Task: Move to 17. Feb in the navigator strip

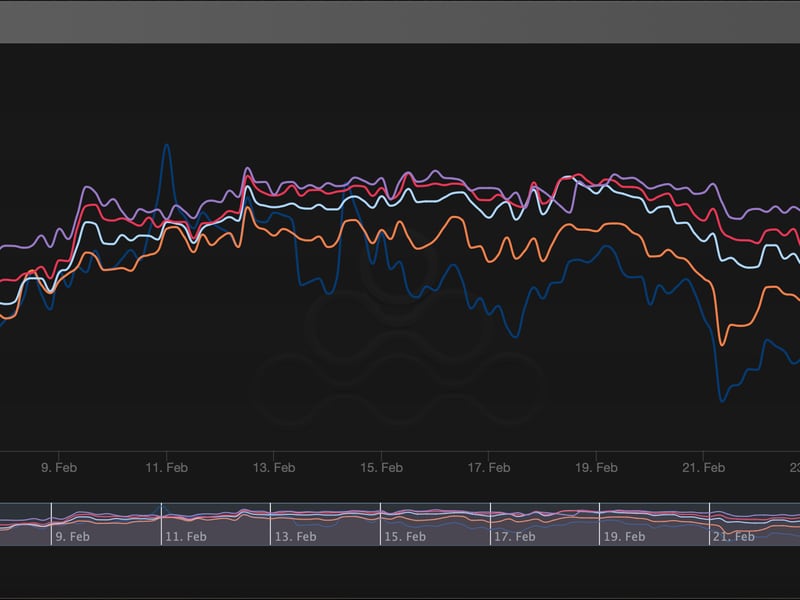Action: 515,536
